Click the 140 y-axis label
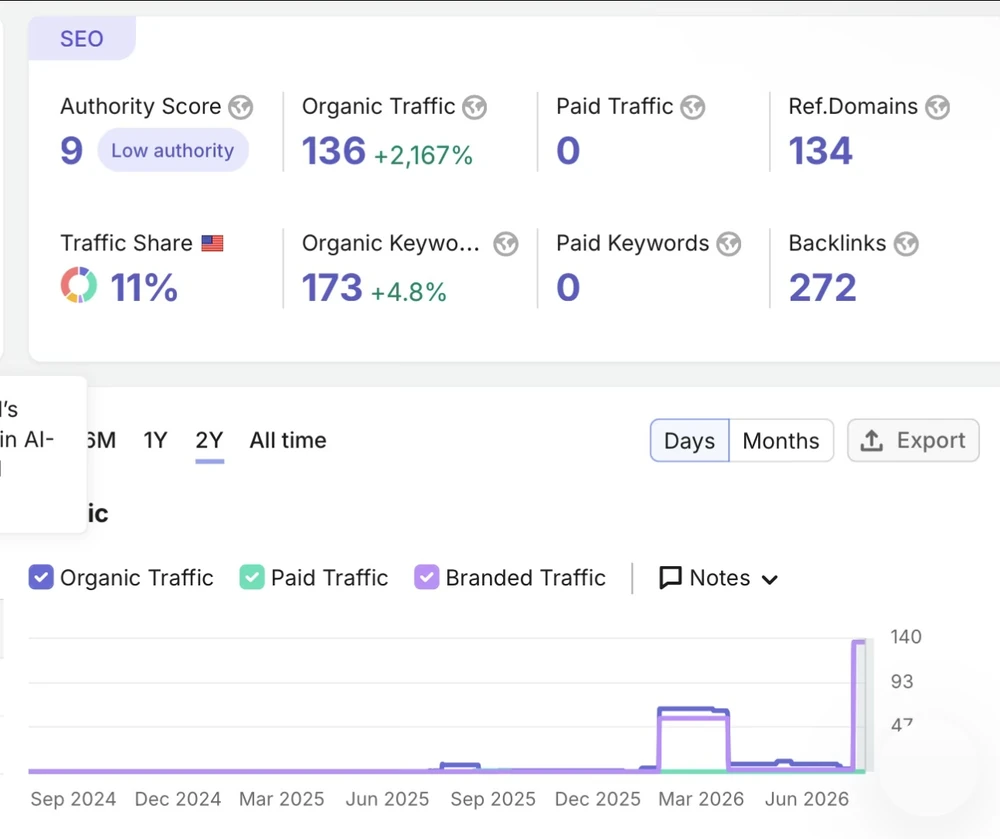Viewport: 1000px width, 839px height. [906, 637]
